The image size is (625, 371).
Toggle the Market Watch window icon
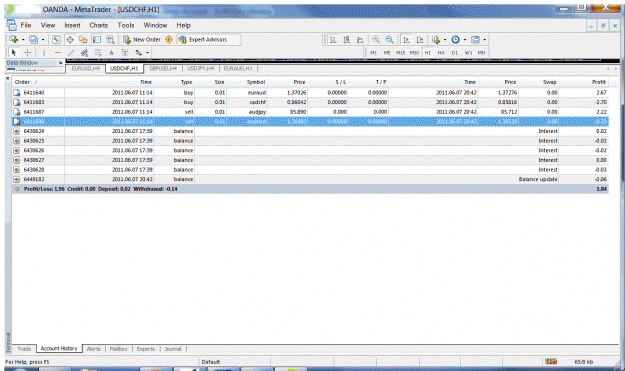click(56, 39)
